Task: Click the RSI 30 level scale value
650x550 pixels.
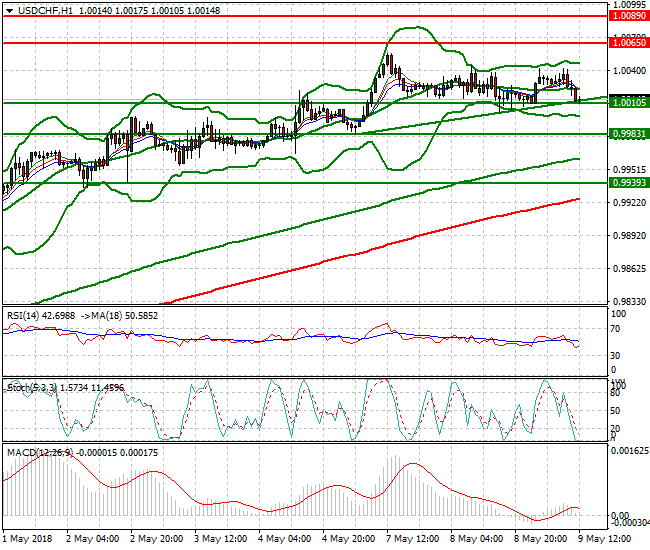Action: coord(616,356)
